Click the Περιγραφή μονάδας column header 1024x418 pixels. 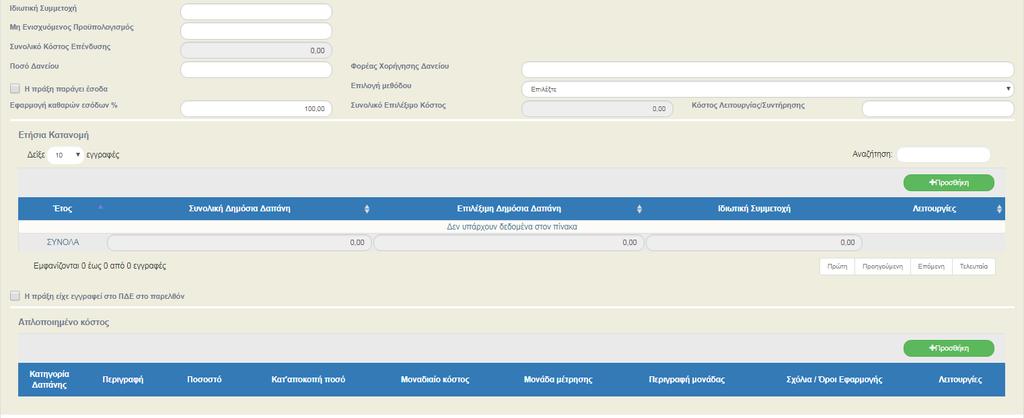(x=686, y=379)
